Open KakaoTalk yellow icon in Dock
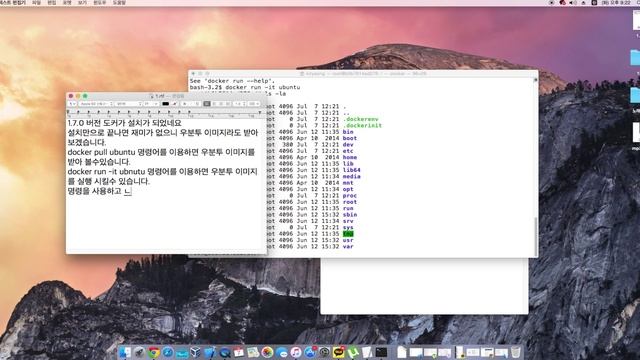Image resolution: width=640 pixels, height=360 pixels. [x=338, y=352]
